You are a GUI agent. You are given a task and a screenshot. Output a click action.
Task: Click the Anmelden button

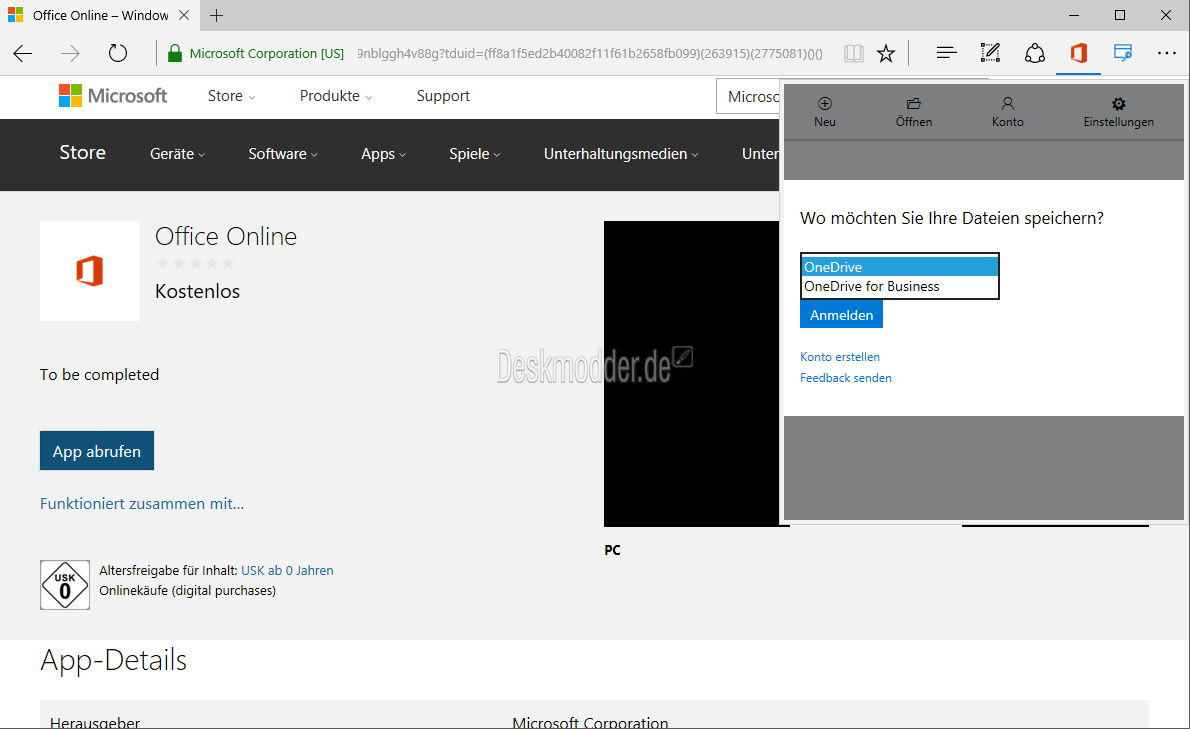841,315
